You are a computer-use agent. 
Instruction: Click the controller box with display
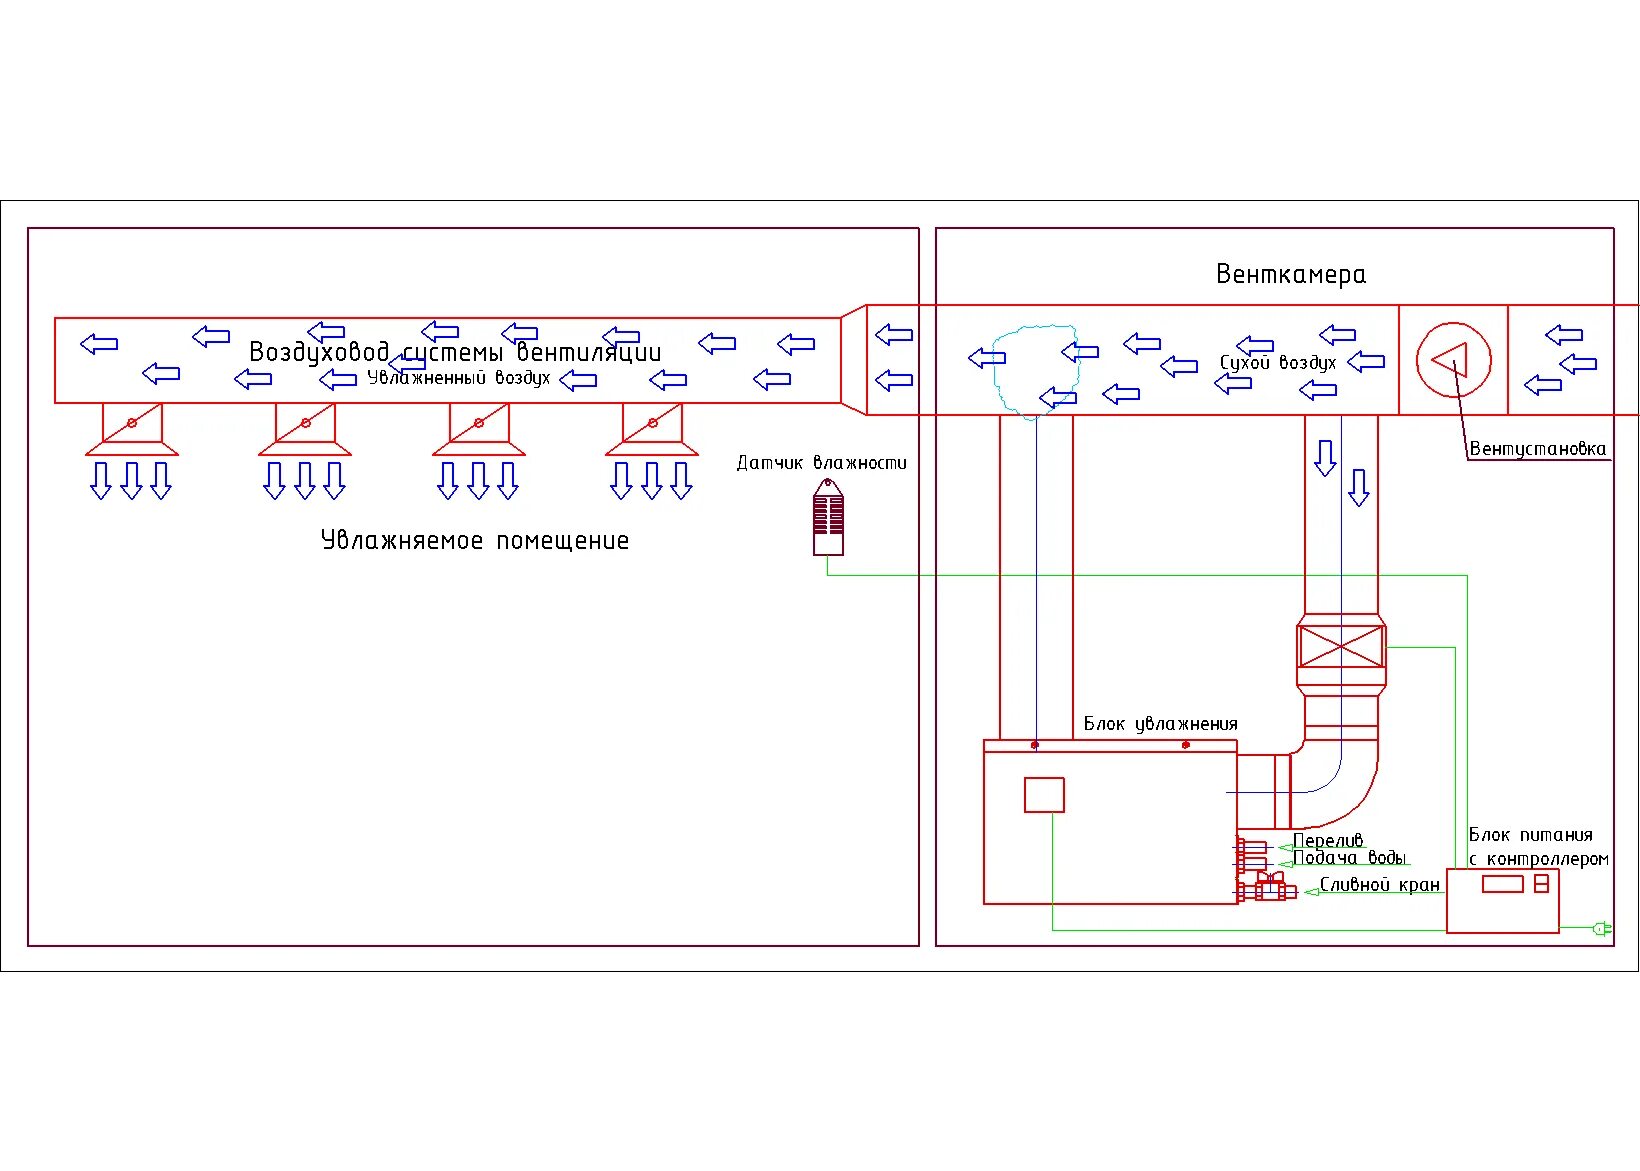[1503, 901]
